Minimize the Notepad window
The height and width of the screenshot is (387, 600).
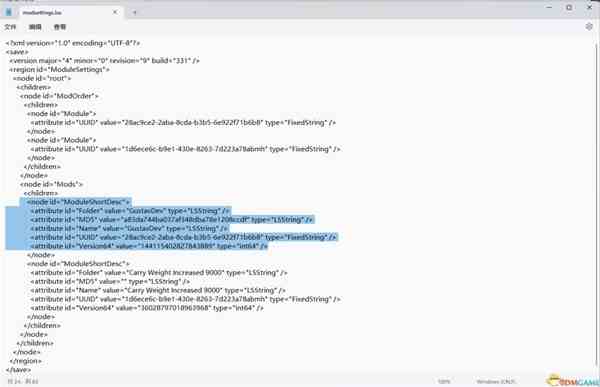pos(549,7)
